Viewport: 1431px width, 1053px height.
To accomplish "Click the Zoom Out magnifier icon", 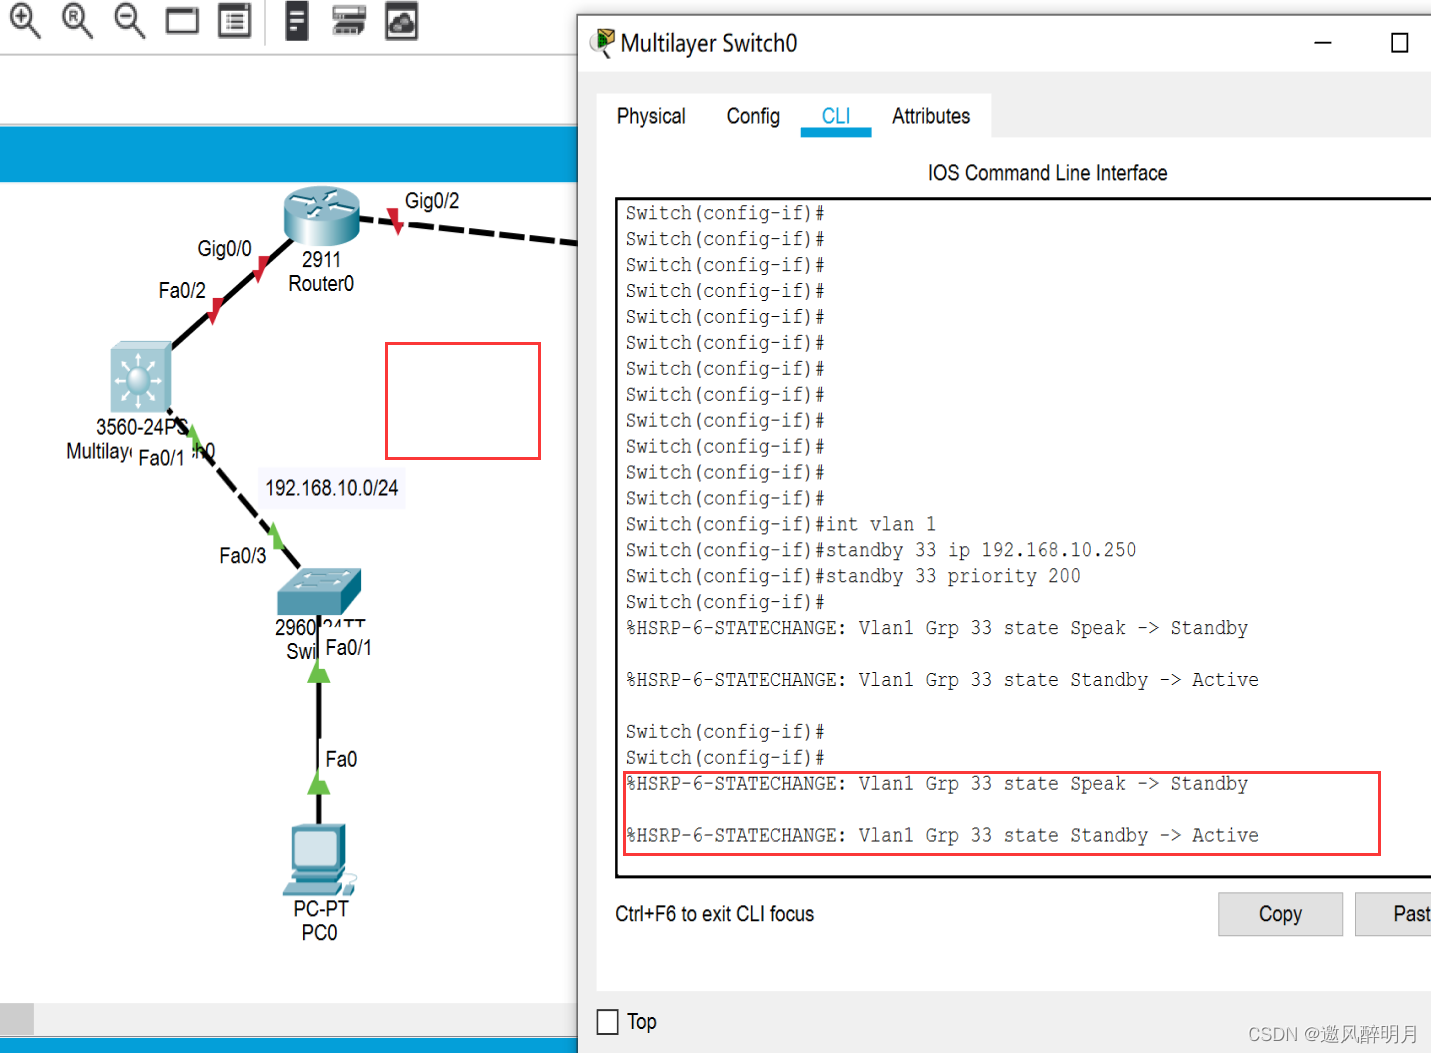I will [x=129, y=20].
